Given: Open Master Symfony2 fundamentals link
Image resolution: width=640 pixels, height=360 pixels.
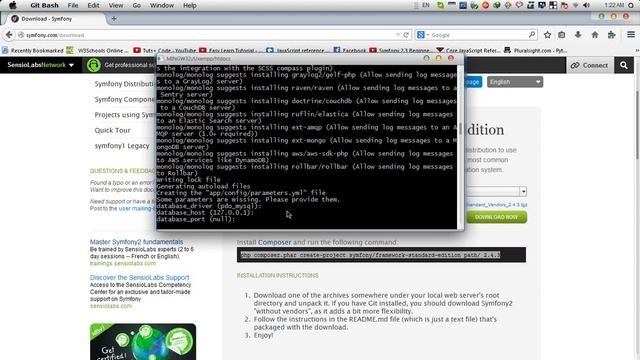Looking at the screenshot, I should (x=136, y=242).
